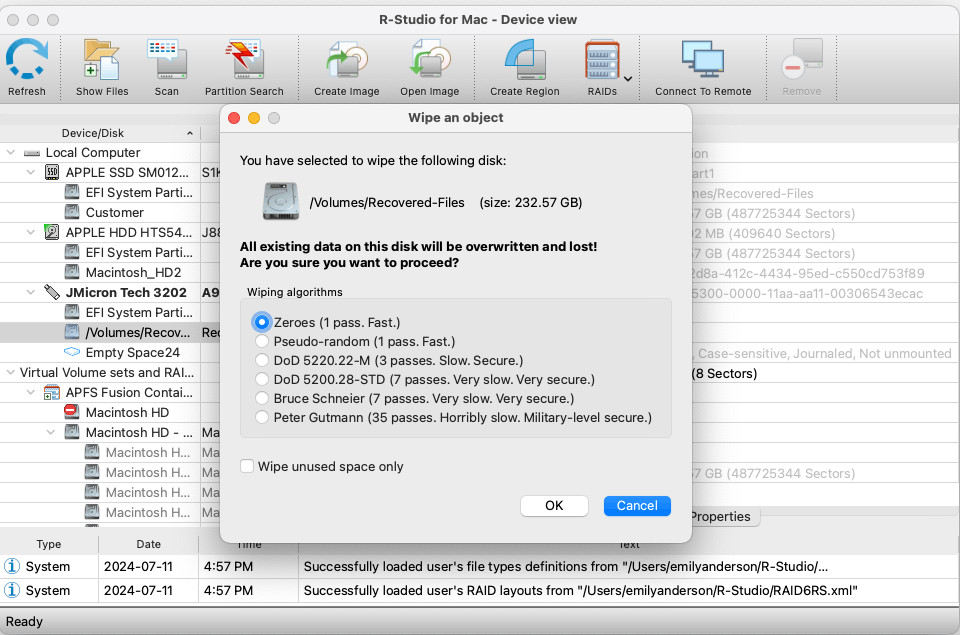Click the Create Image toolbar icon
960x635 pixels.
[x=347, y=59]
